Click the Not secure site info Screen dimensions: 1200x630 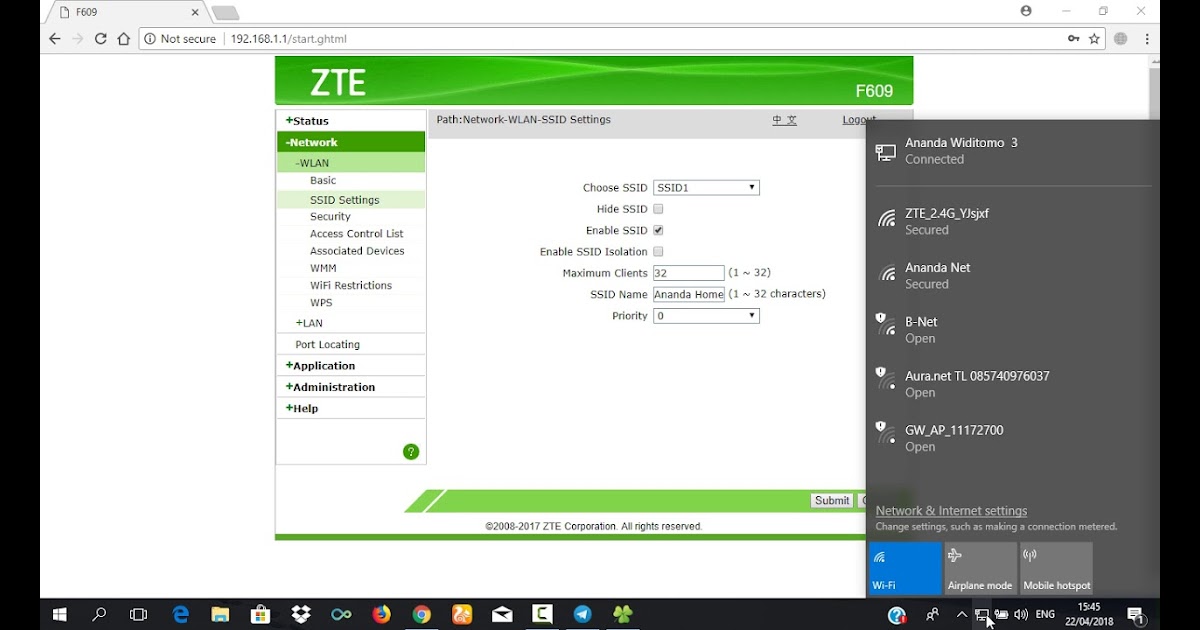tap(179, 39)
